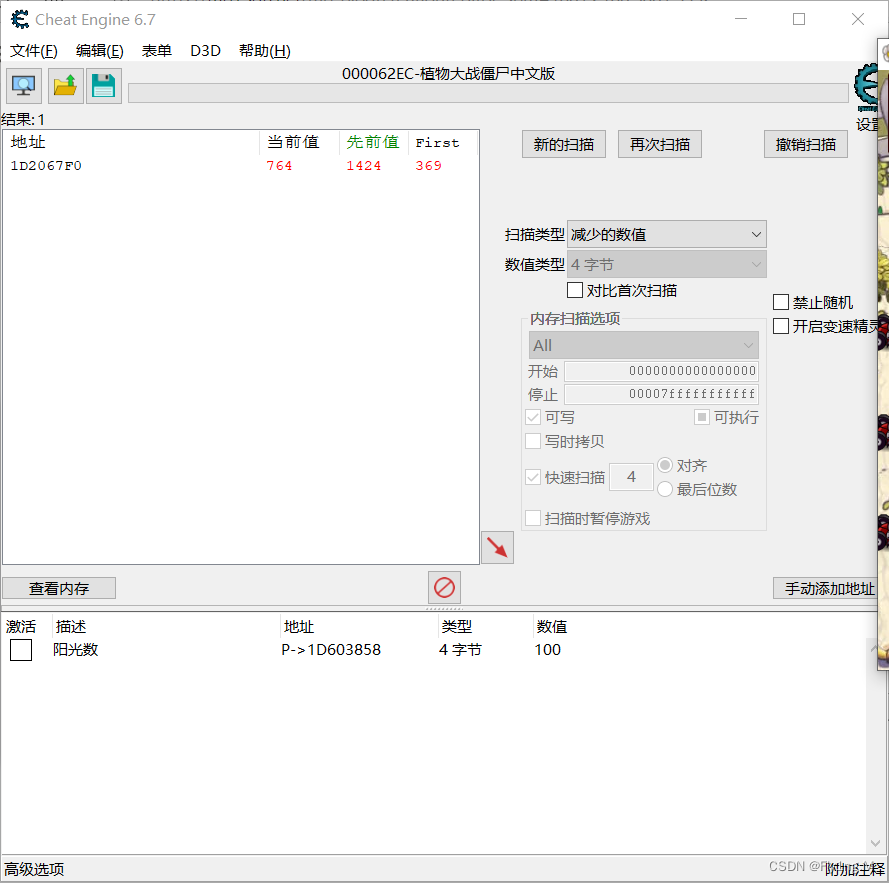Image resolution: width=889 pixels, height=883 pixels.
Task: Click 高级选项 in the status bar
Action: (34, 869)
